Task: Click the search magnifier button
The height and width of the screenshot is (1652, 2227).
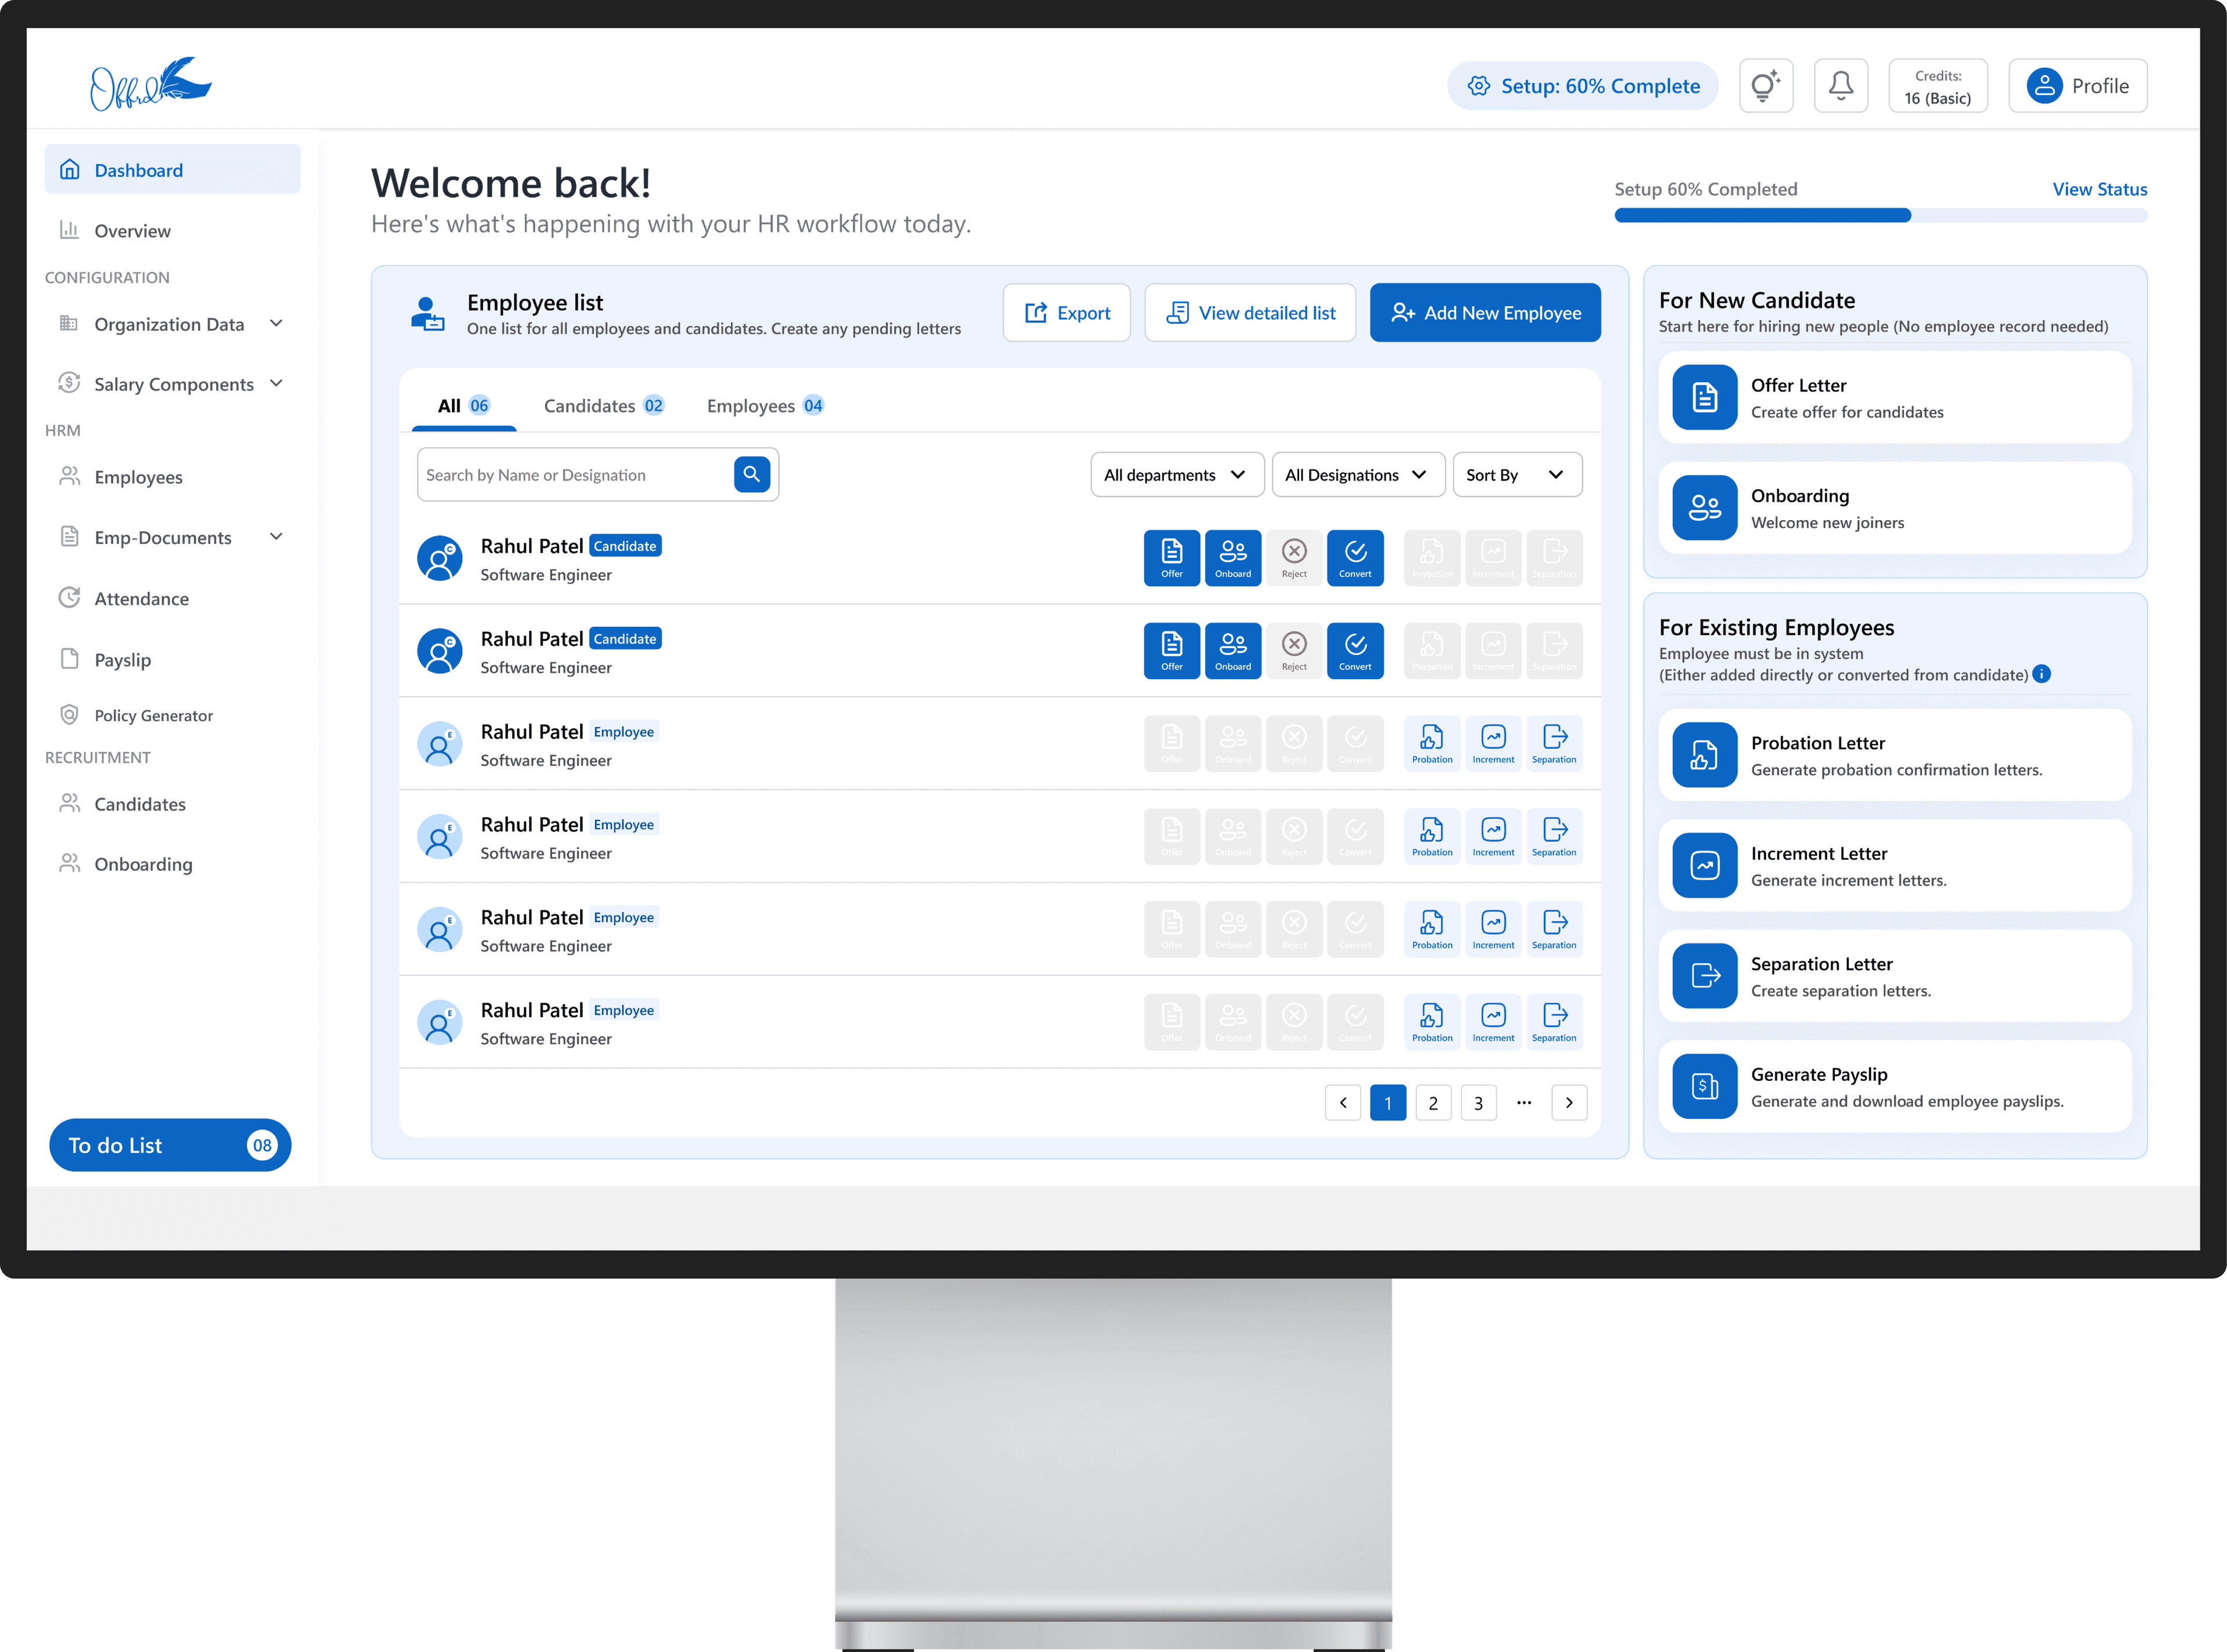Action: pos(752,474)
